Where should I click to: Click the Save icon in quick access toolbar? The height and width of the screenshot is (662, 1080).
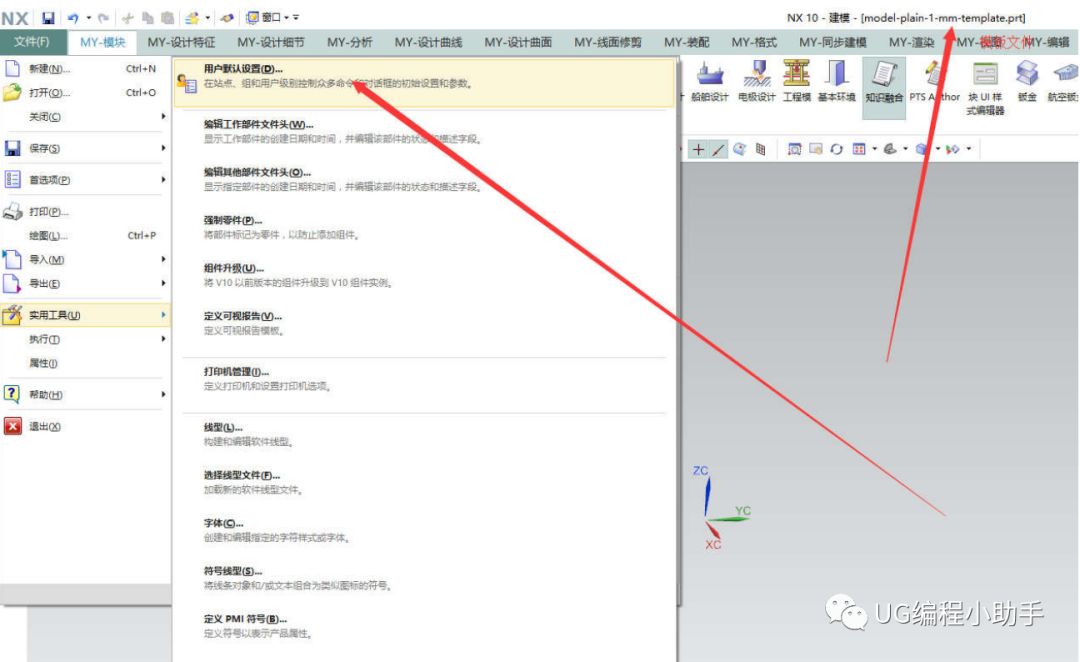point(48,17)
